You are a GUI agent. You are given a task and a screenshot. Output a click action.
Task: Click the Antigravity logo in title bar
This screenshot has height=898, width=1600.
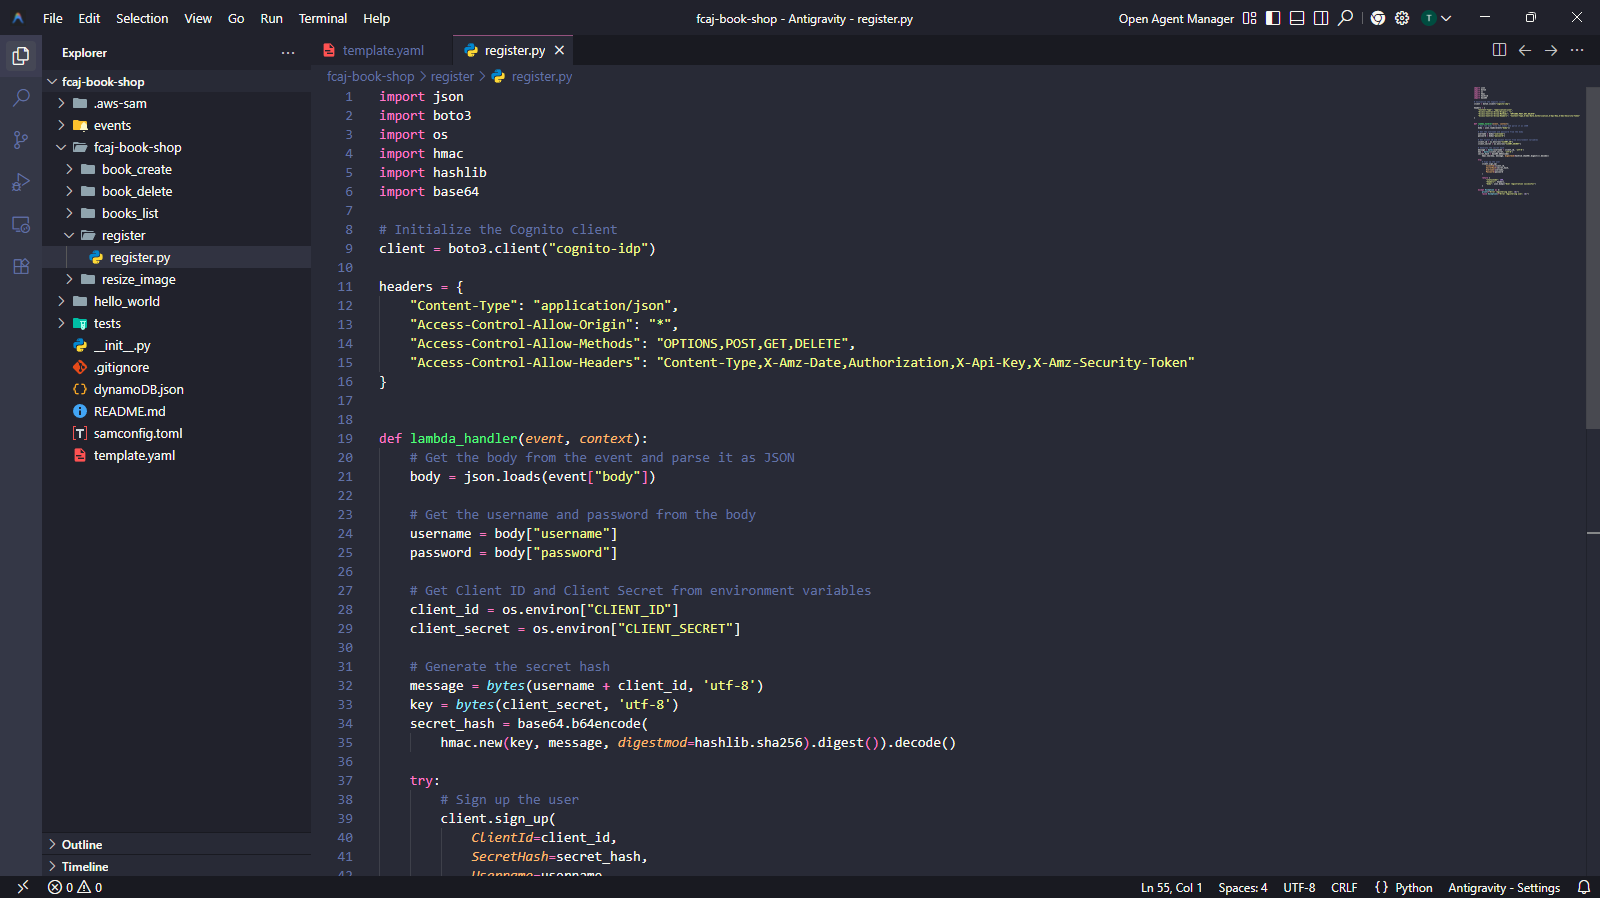coord(18,18)
